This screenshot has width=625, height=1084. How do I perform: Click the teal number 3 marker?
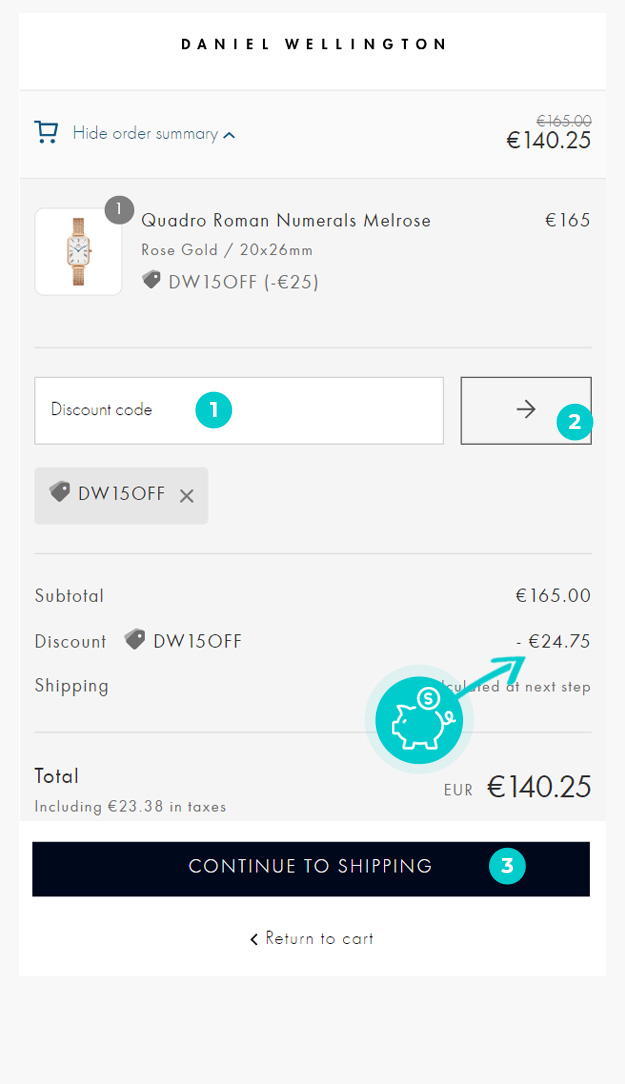coord(507,866)
